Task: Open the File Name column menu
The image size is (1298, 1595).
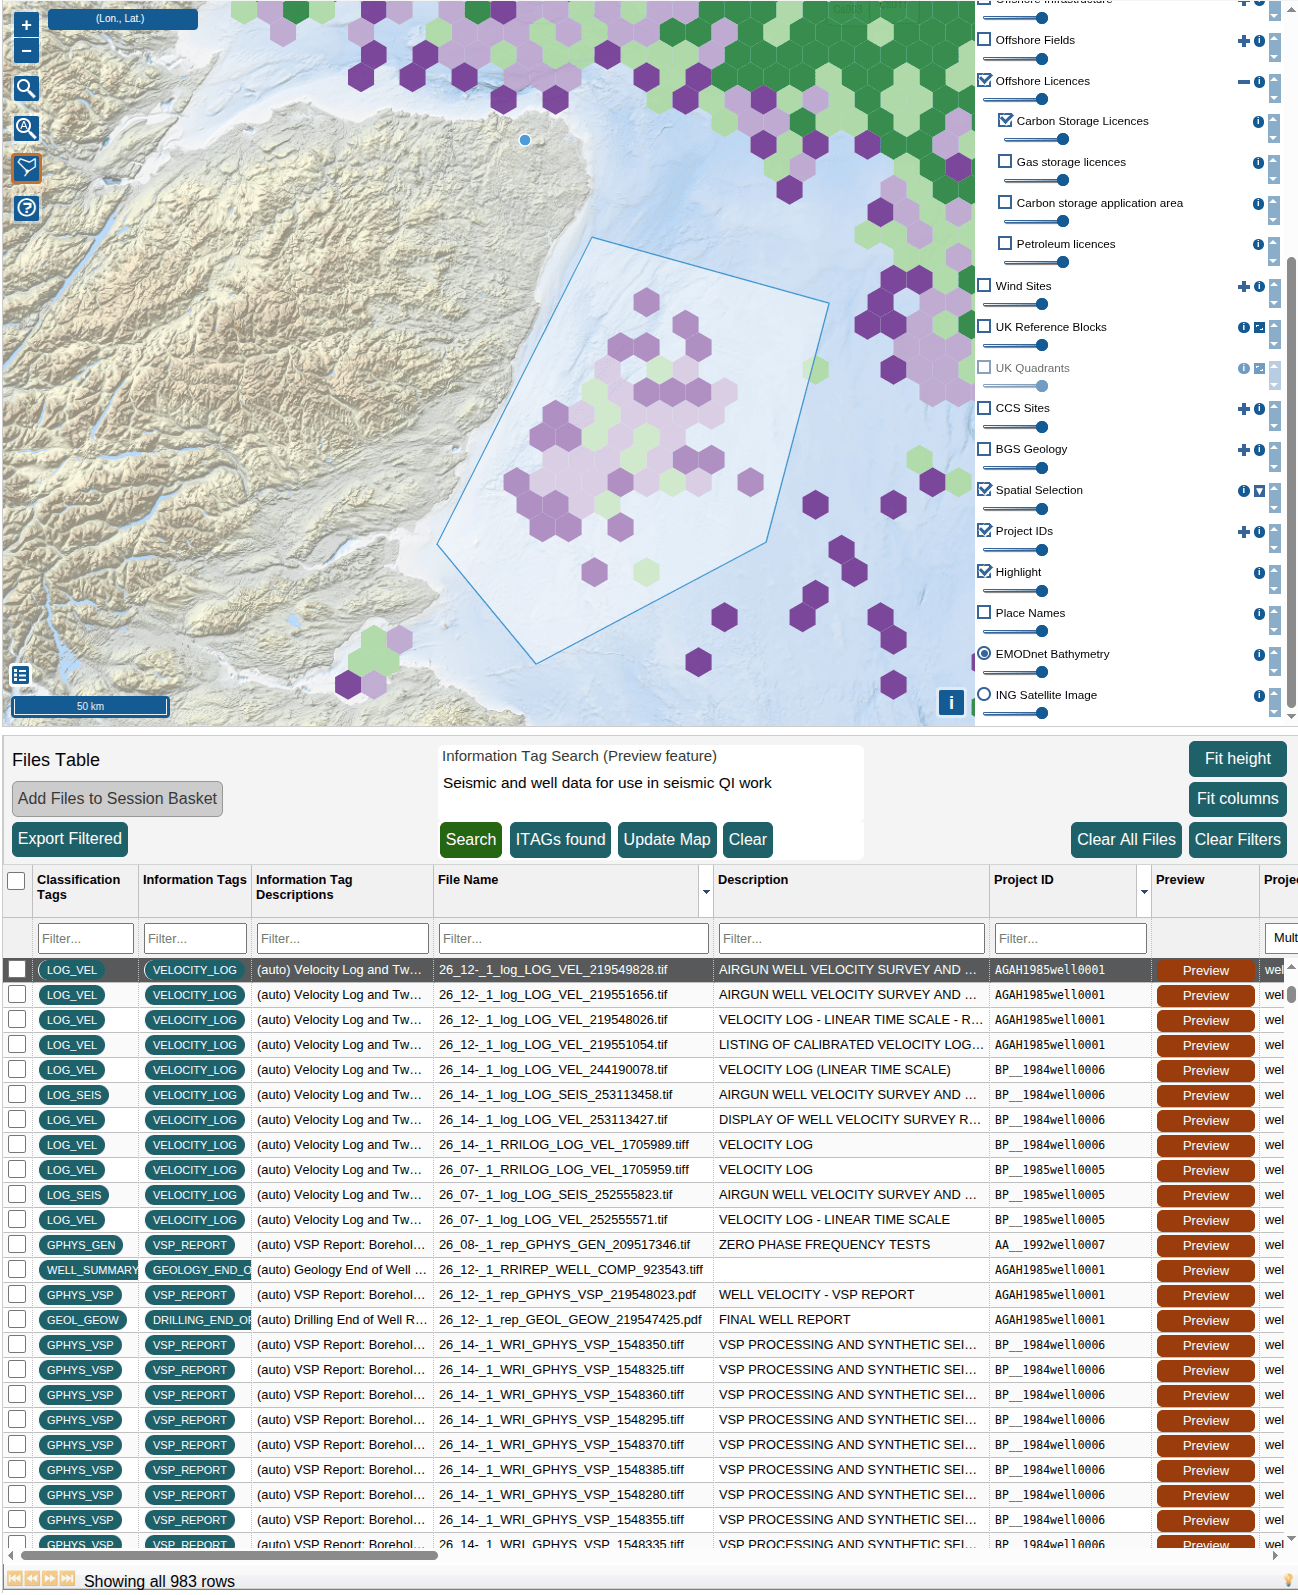Action: pos(706,892)
